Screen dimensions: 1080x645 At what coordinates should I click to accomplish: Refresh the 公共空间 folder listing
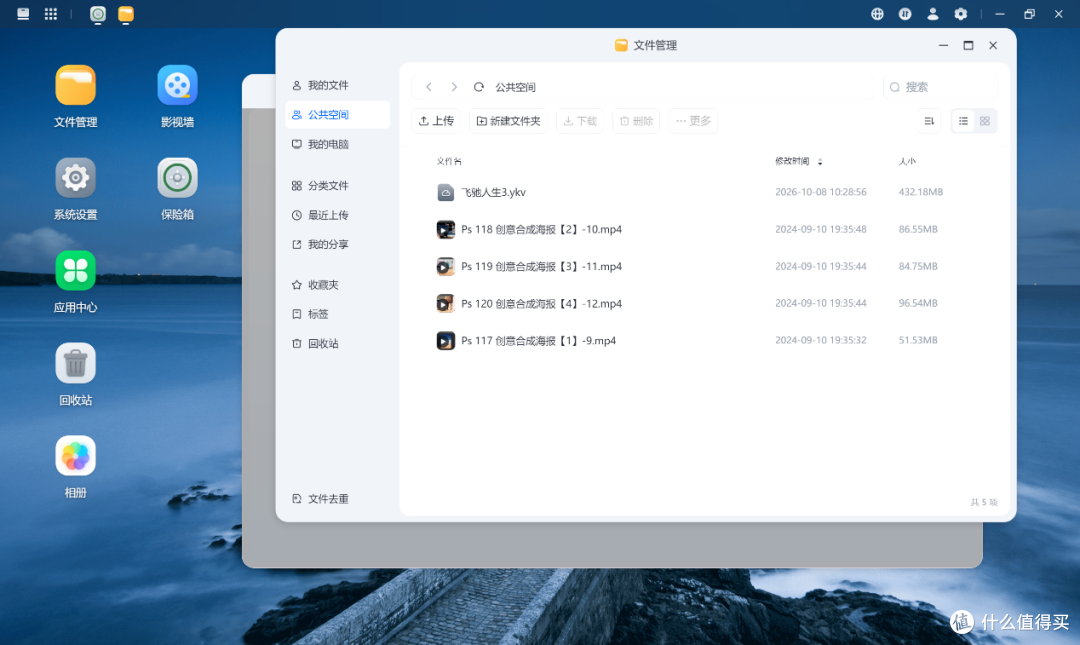coord(479,87)
